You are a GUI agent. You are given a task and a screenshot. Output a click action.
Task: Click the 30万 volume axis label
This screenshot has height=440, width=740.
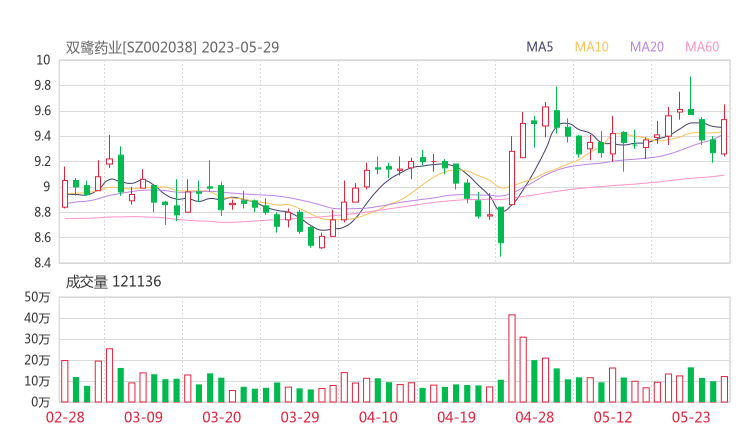37,339
